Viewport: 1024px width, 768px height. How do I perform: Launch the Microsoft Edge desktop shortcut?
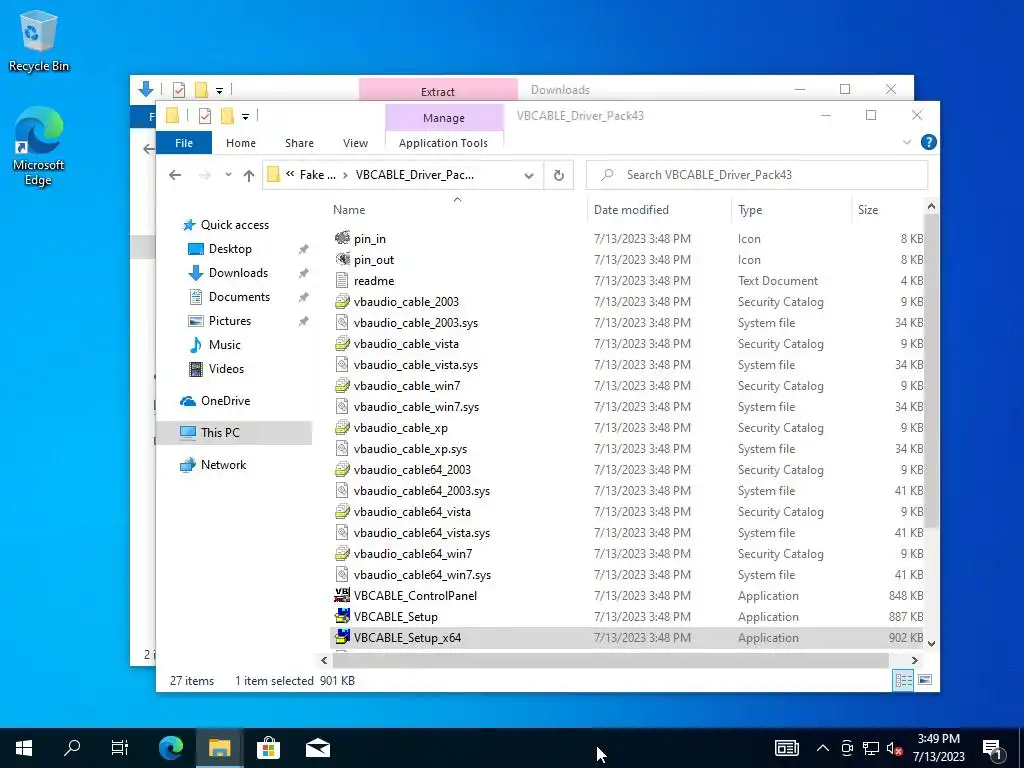tap(38, 146)
